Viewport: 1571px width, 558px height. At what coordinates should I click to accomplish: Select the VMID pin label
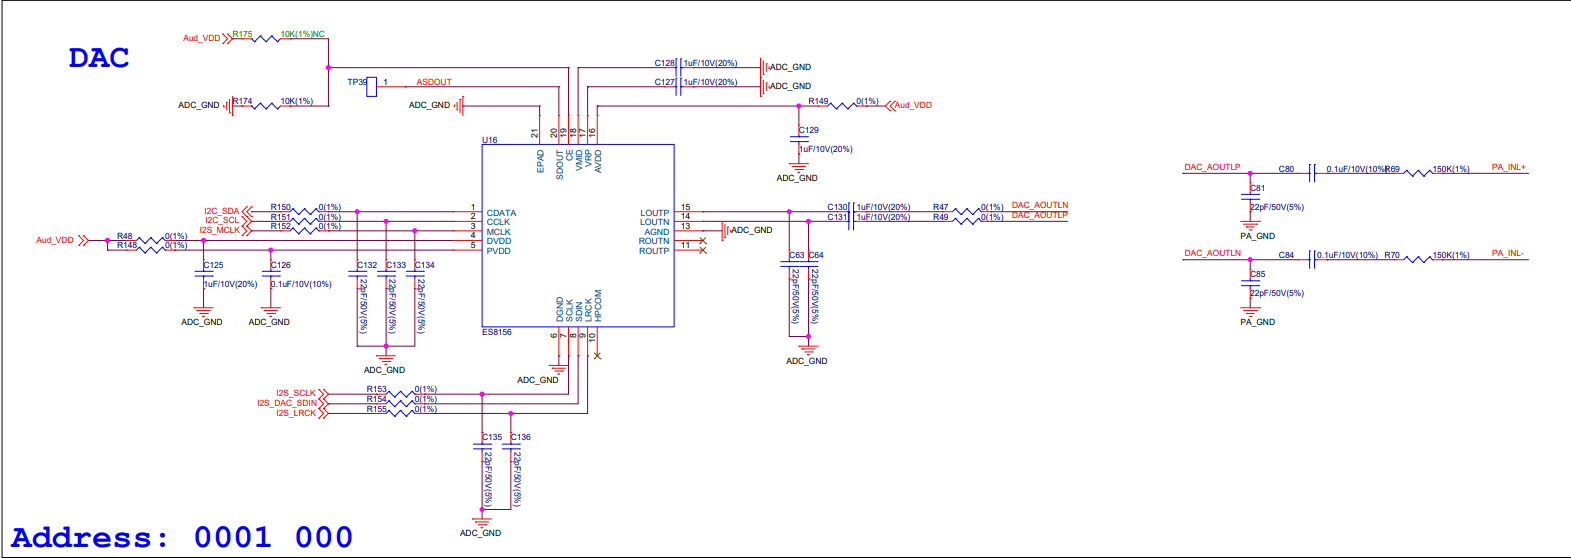(x=579, y=160)
